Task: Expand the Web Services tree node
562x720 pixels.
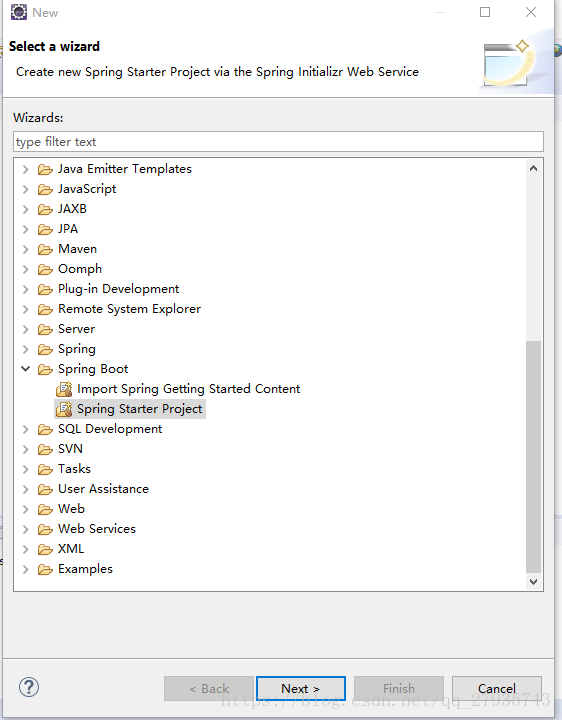Action: [x=26, y=529]
